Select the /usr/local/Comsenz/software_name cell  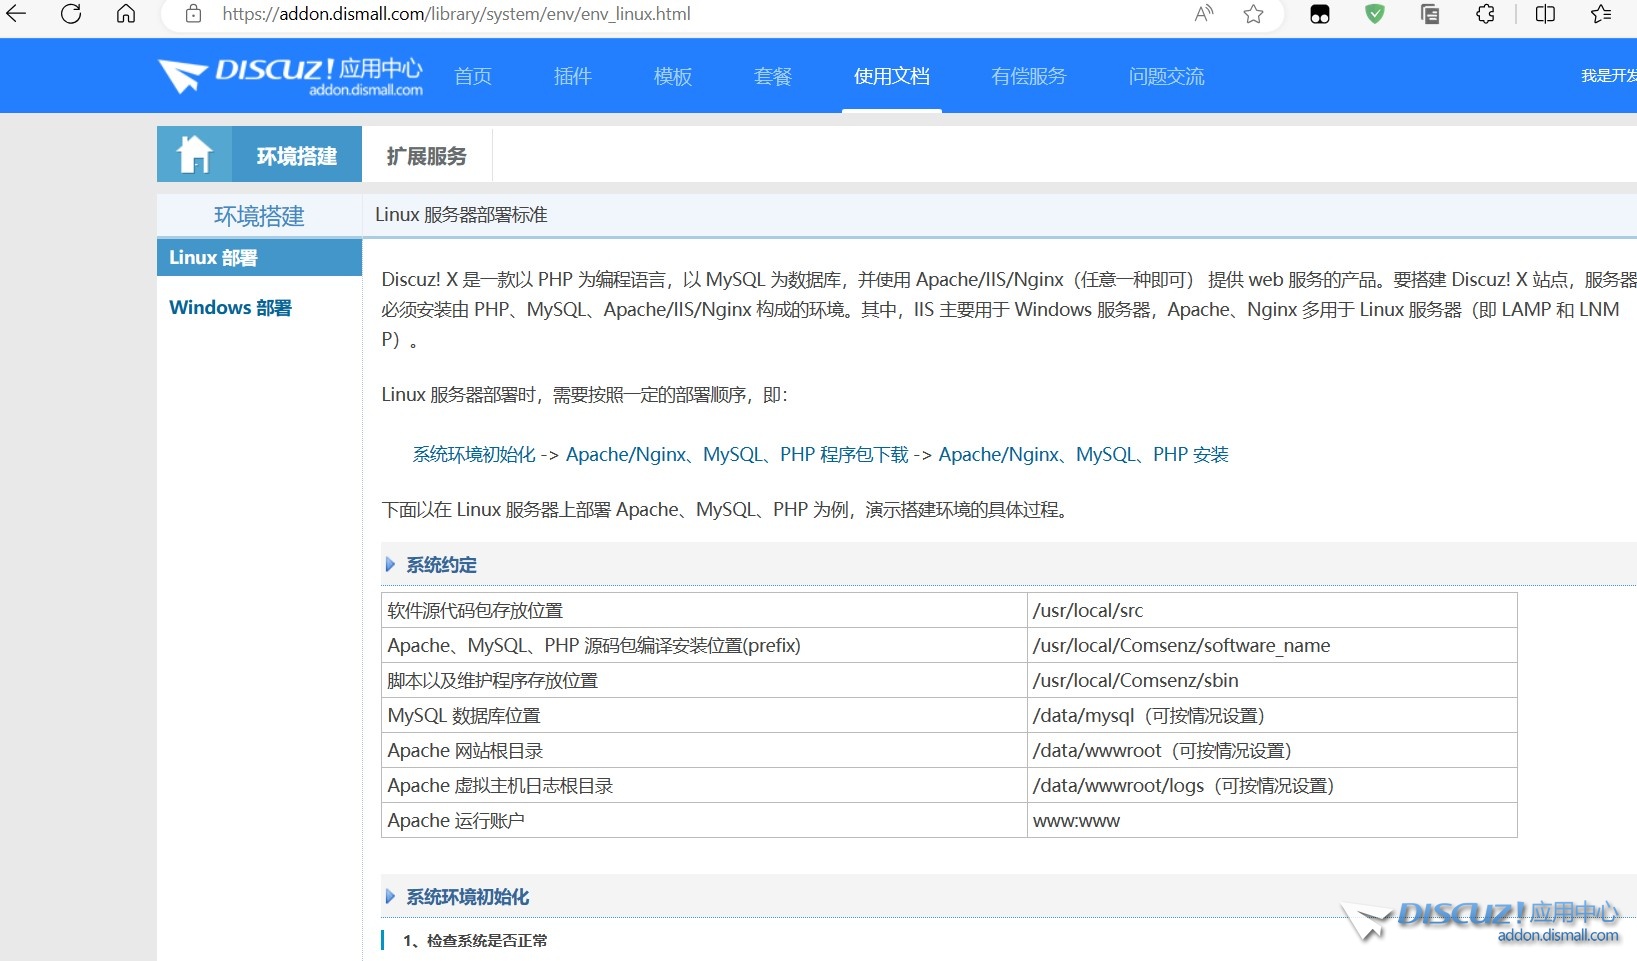1272,645
